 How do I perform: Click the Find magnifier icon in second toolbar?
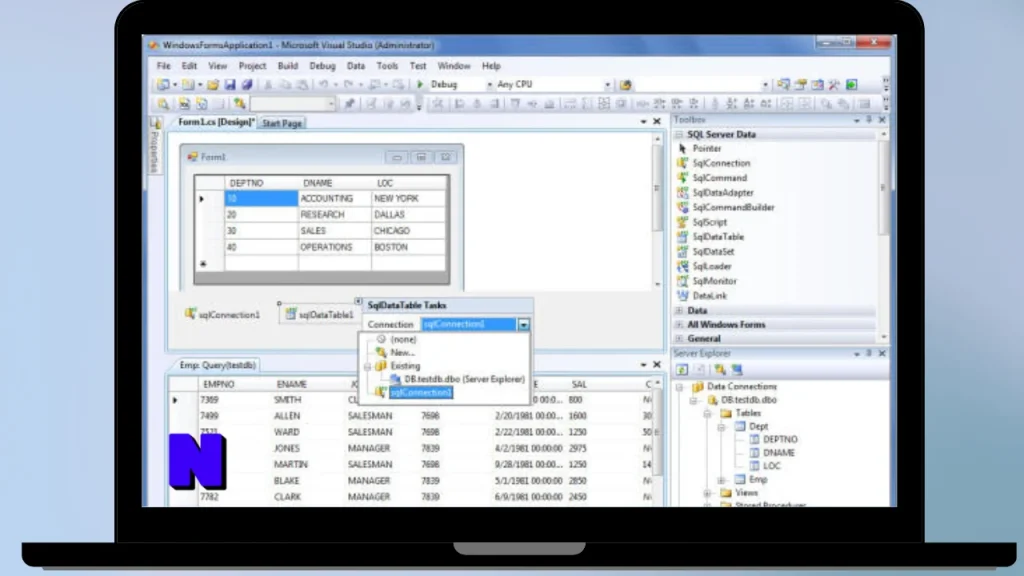[x=163, y=104]
